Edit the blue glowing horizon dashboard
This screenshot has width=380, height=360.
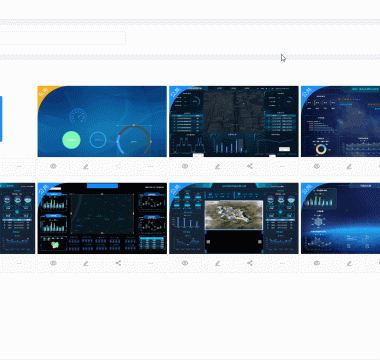349,263
